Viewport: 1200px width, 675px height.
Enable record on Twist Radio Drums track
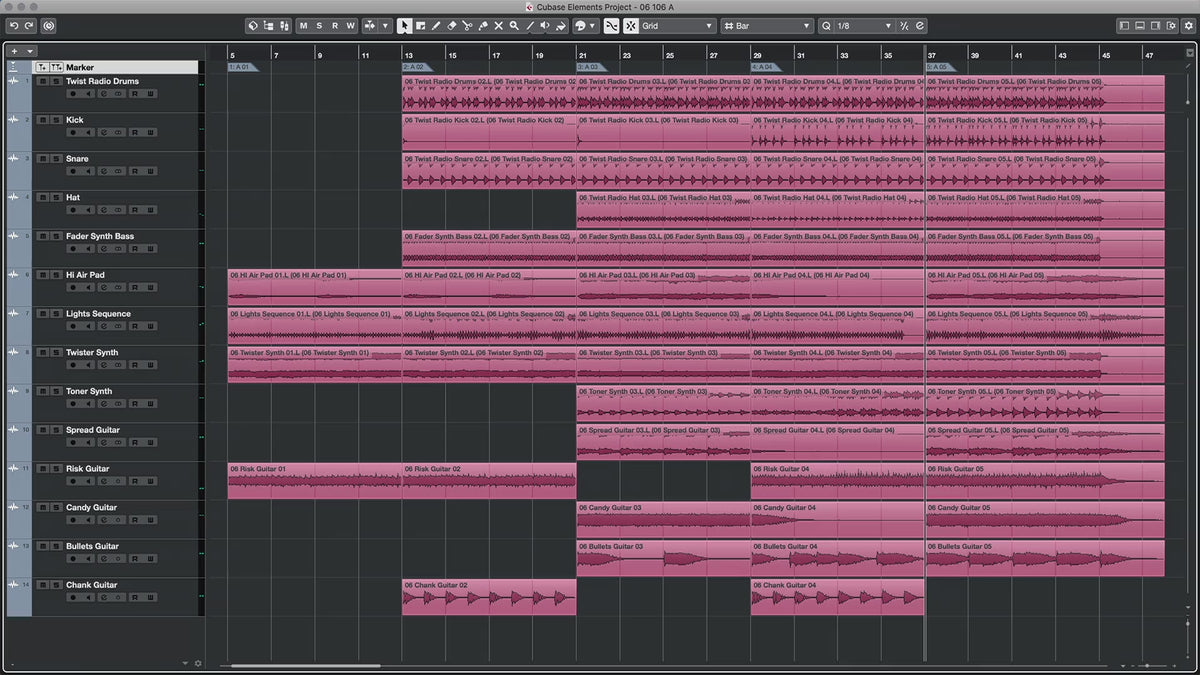(72, 93)
